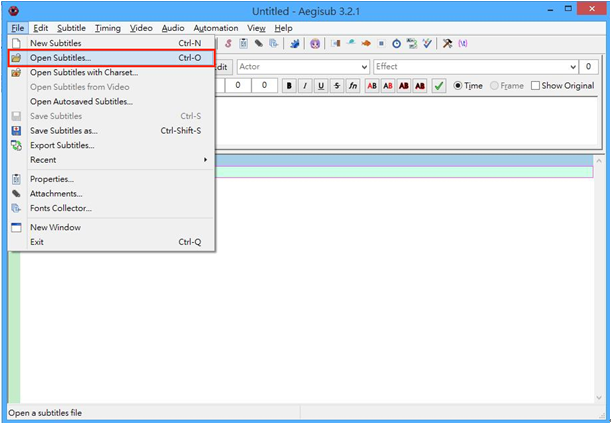
Task: Pick the primary color AB swatch button
Action: pyautogui.click(x=372, y=86)
